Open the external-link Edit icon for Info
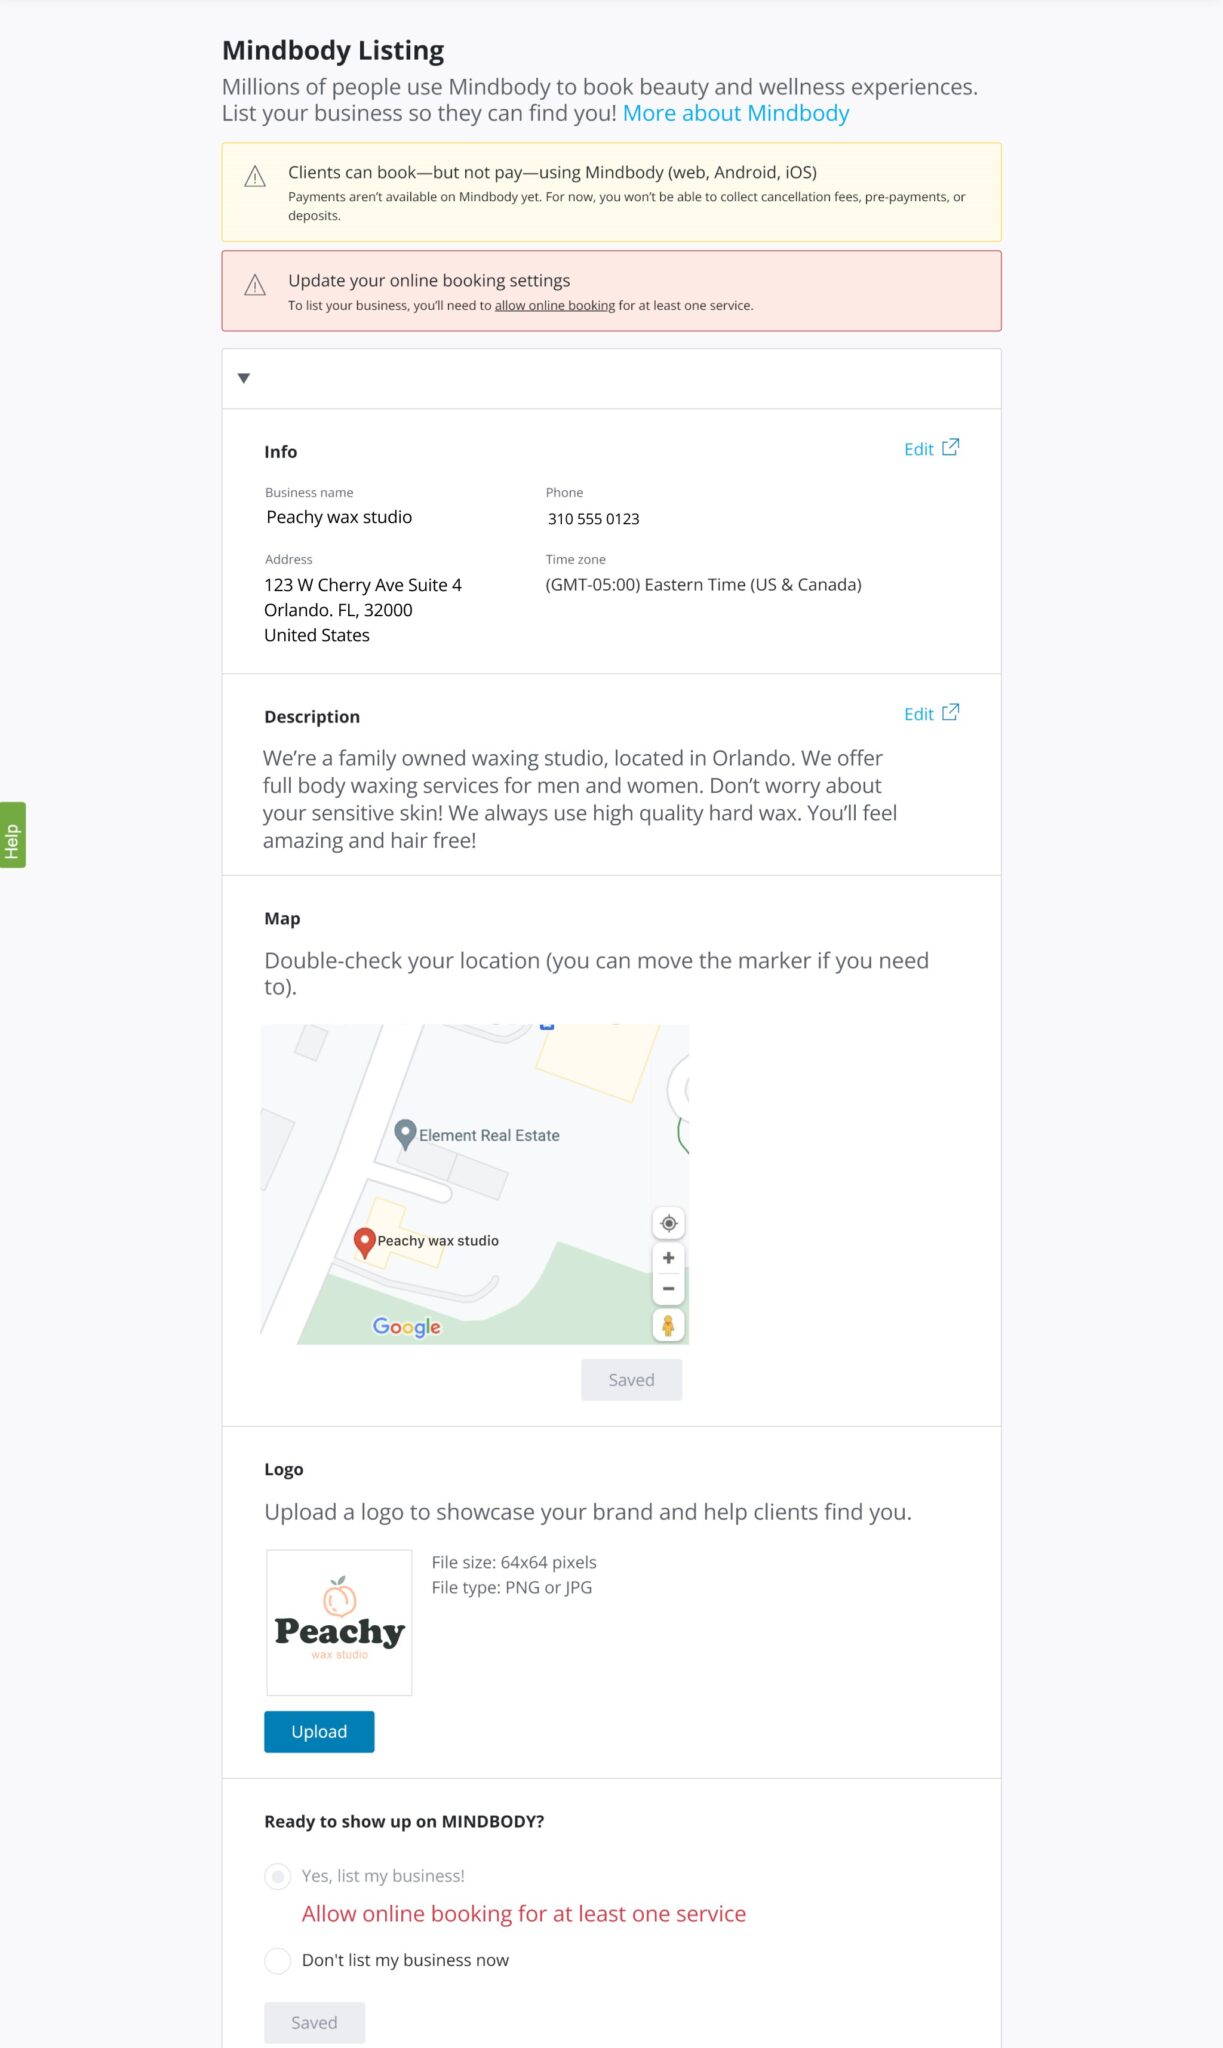Viewport: 1223px width, 2048px height. (951, 447)
